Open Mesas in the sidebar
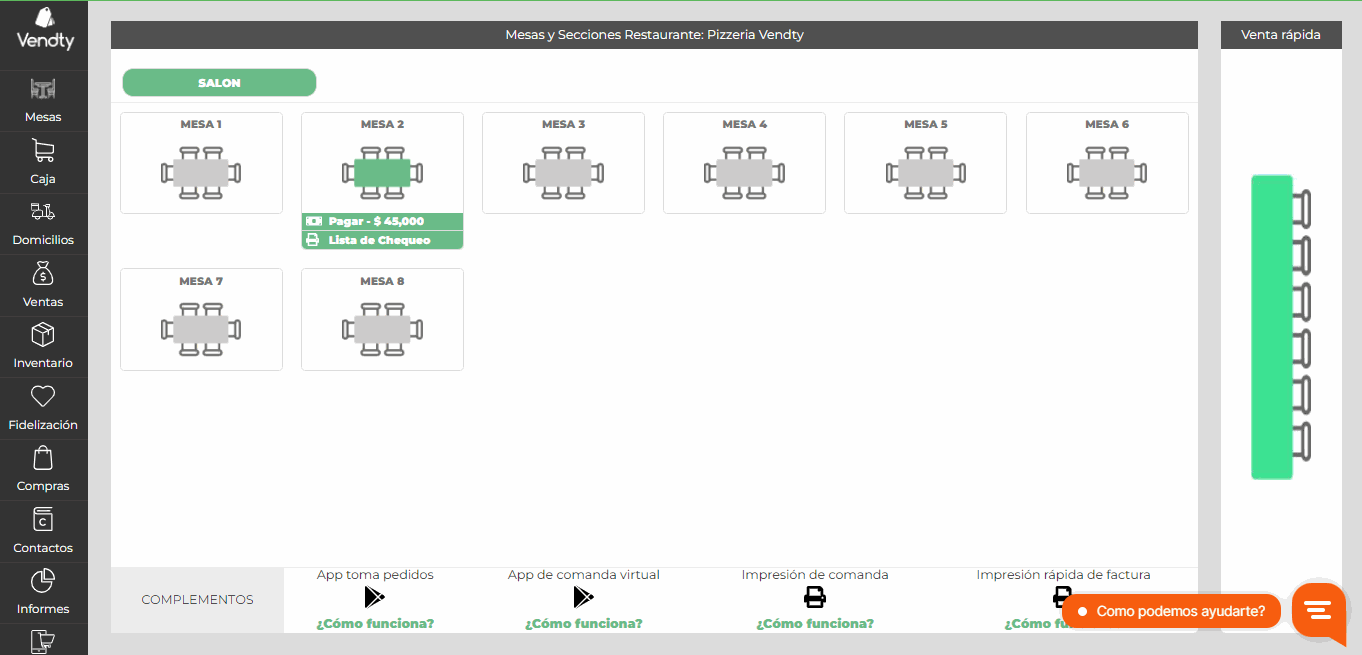This screenshot has width=1362, height=655. [43, 101]
